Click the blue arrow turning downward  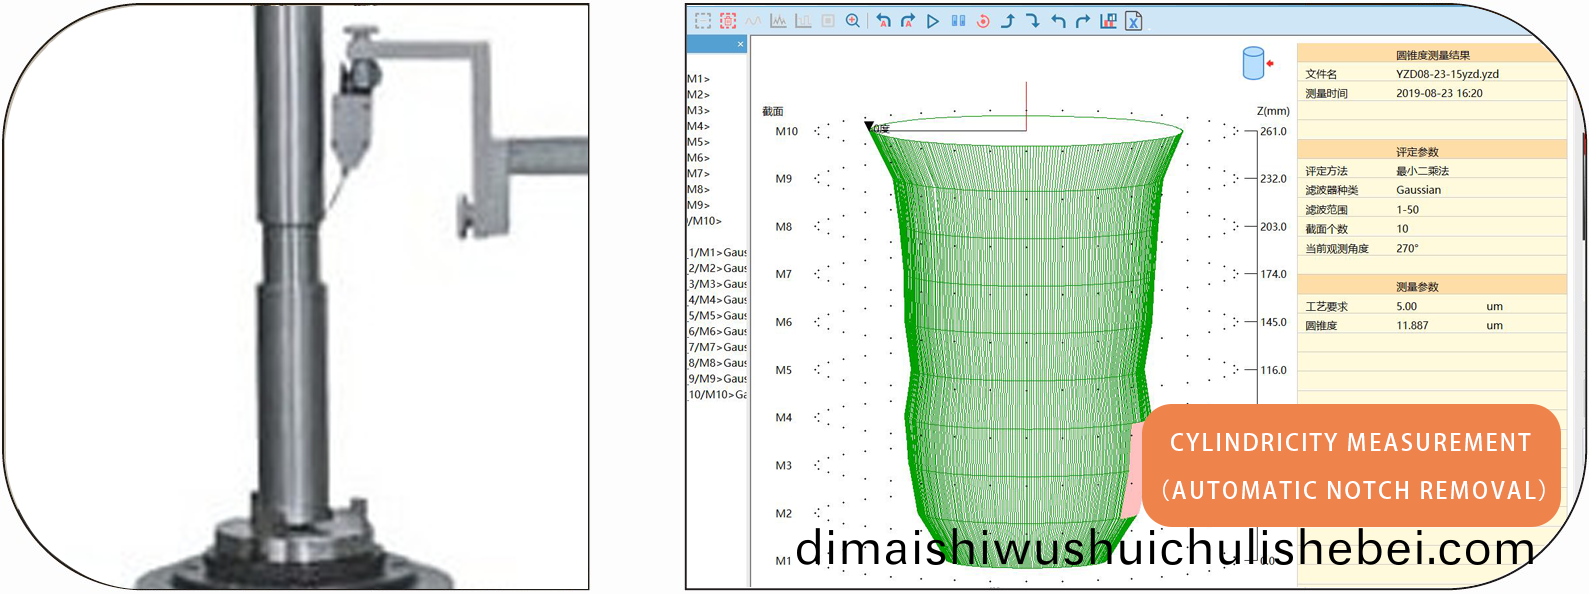[x=1033, y=20]
